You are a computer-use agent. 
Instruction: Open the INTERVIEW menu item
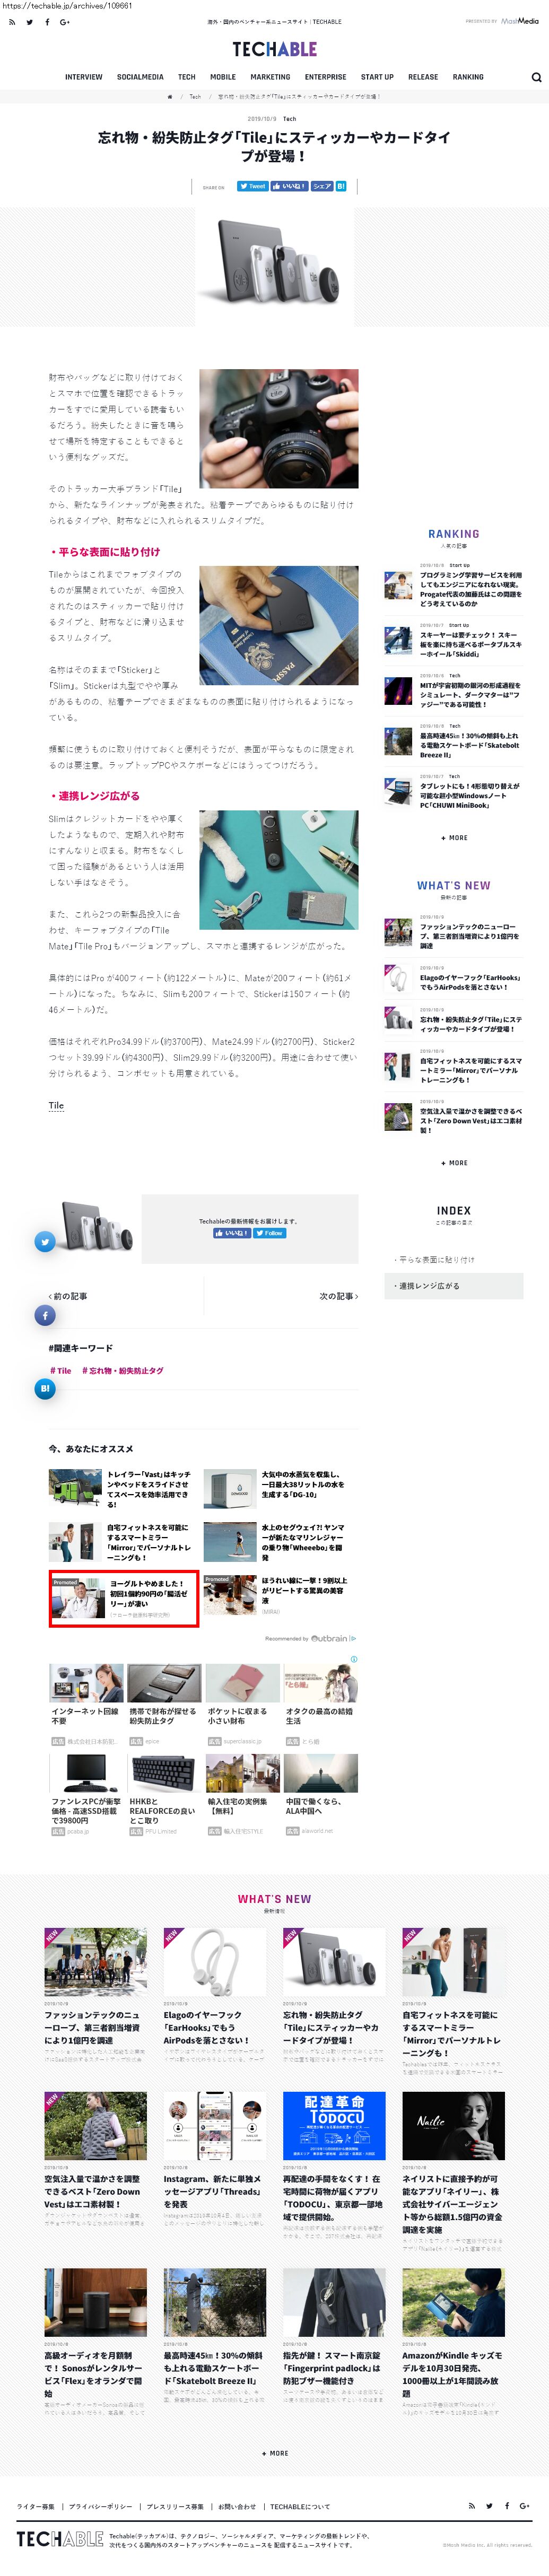click(84, 77)
